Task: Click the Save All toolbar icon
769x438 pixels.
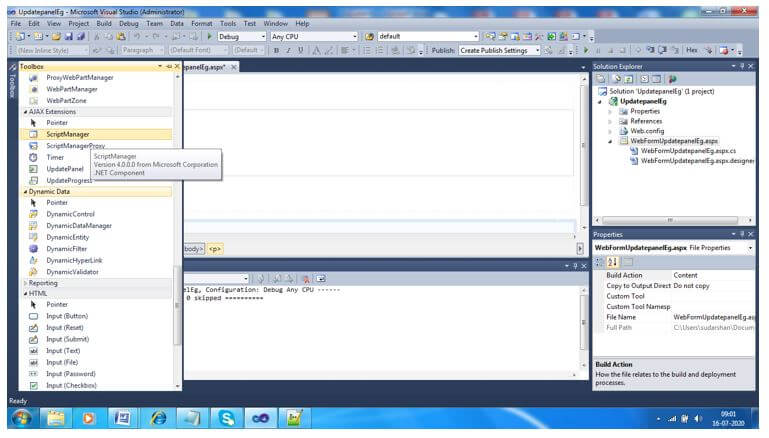Action: (x=80, y=36)
